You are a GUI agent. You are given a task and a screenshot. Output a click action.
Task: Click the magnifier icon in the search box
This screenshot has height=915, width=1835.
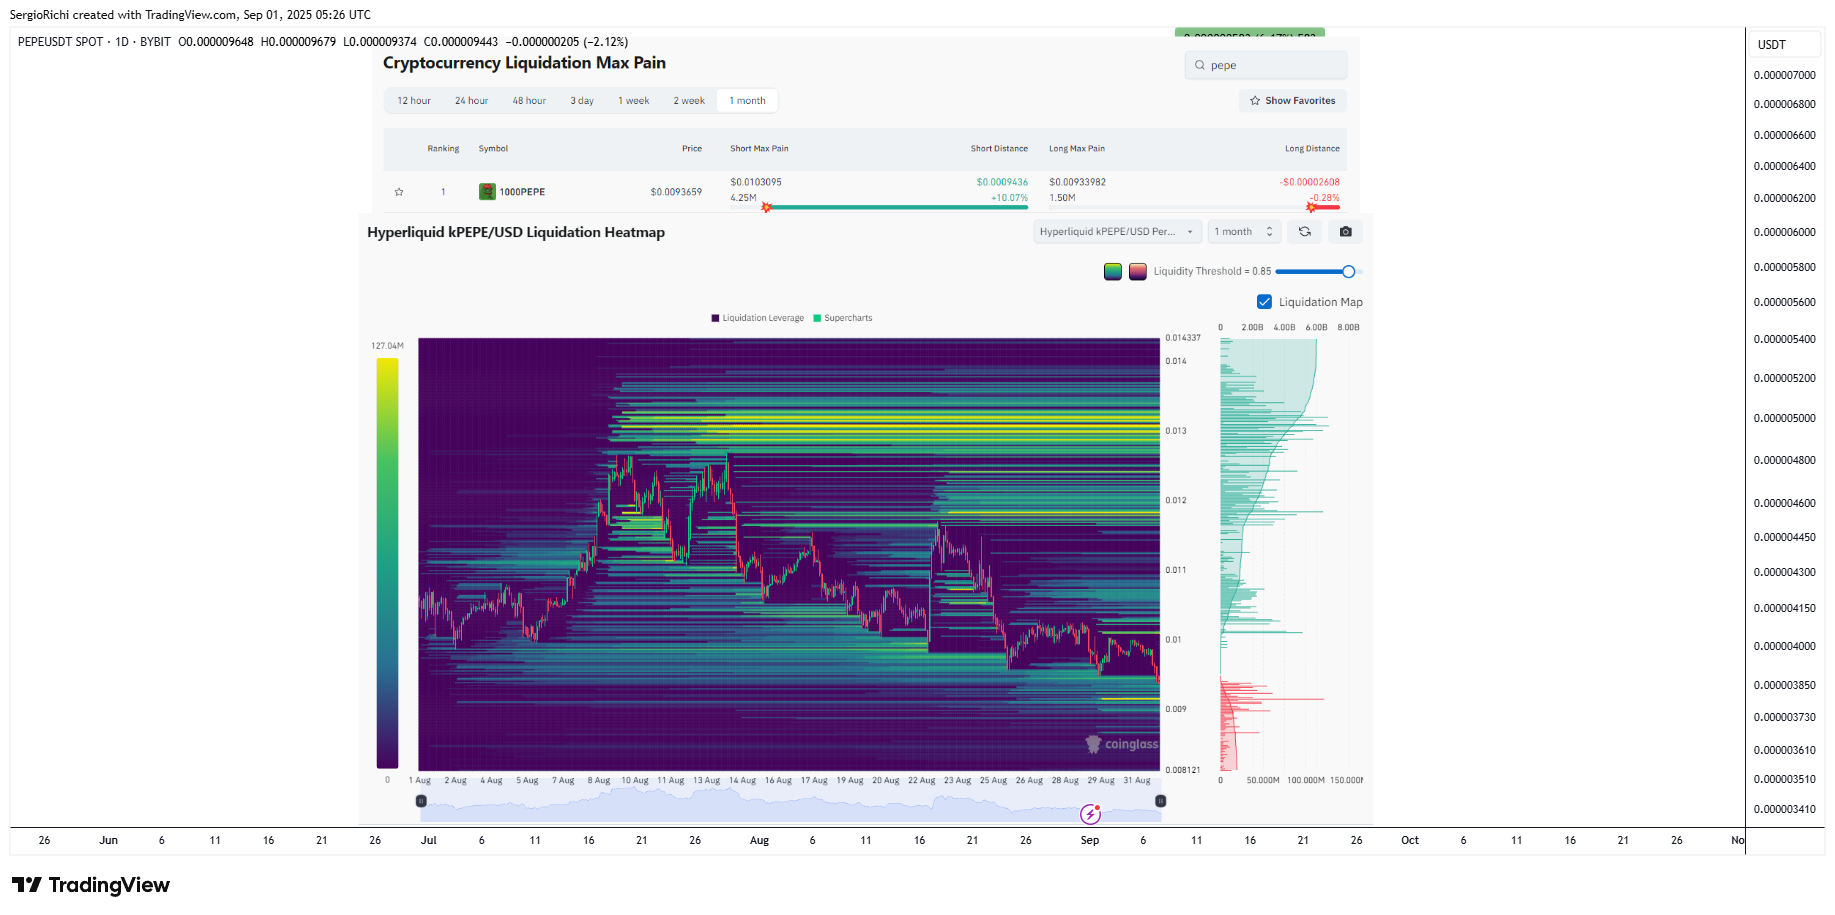[x=1199, y=65]
